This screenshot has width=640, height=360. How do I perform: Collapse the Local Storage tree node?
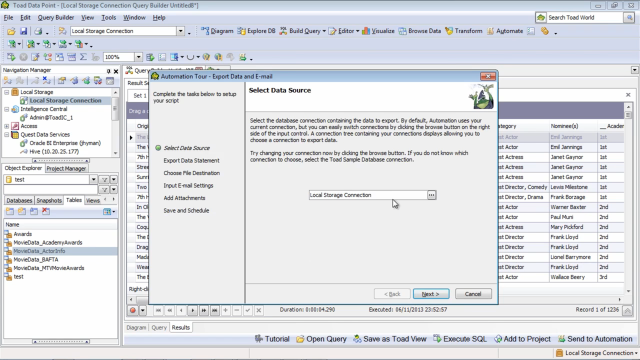(7, 92)
